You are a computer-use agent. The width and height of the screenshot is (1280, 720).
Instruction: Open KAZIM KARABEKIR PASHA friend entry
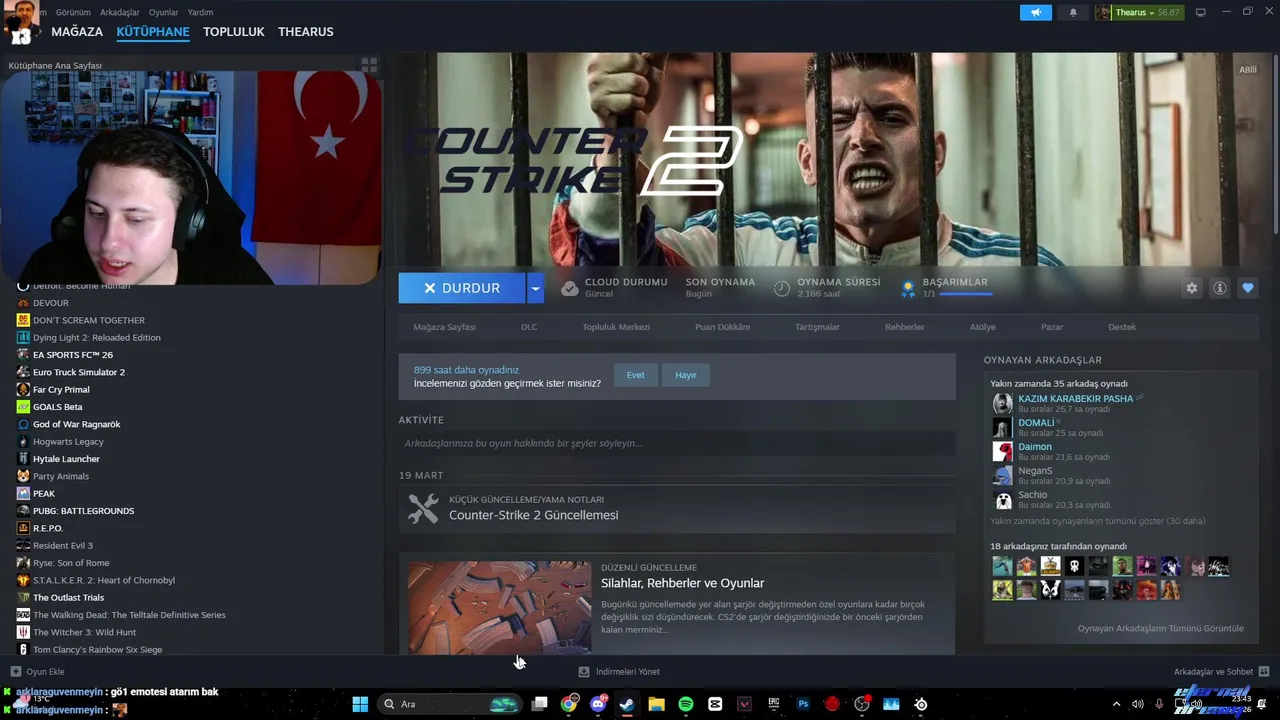click(x=1075, y=399)
